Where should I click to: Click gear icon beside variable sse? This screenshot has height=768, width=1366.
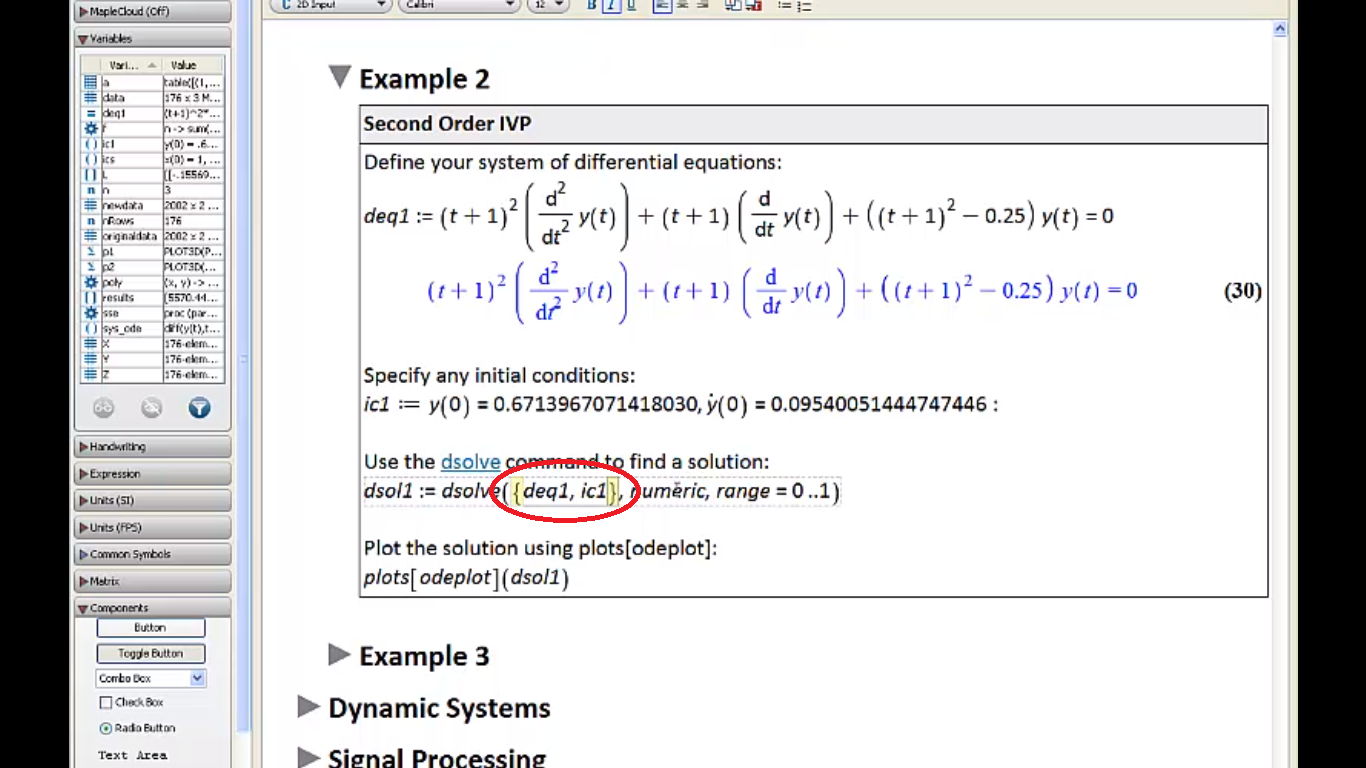tap(91, 313)
